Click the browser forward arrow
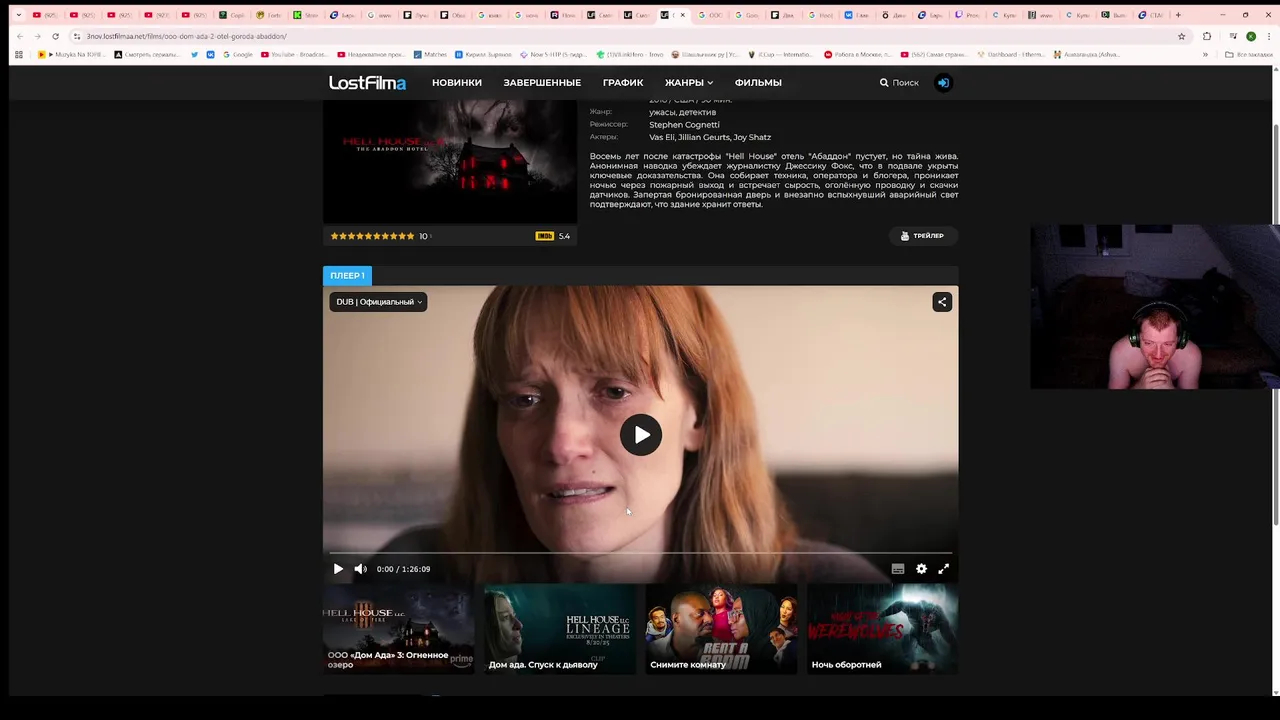1280x720 pixels. click(37, 36)
